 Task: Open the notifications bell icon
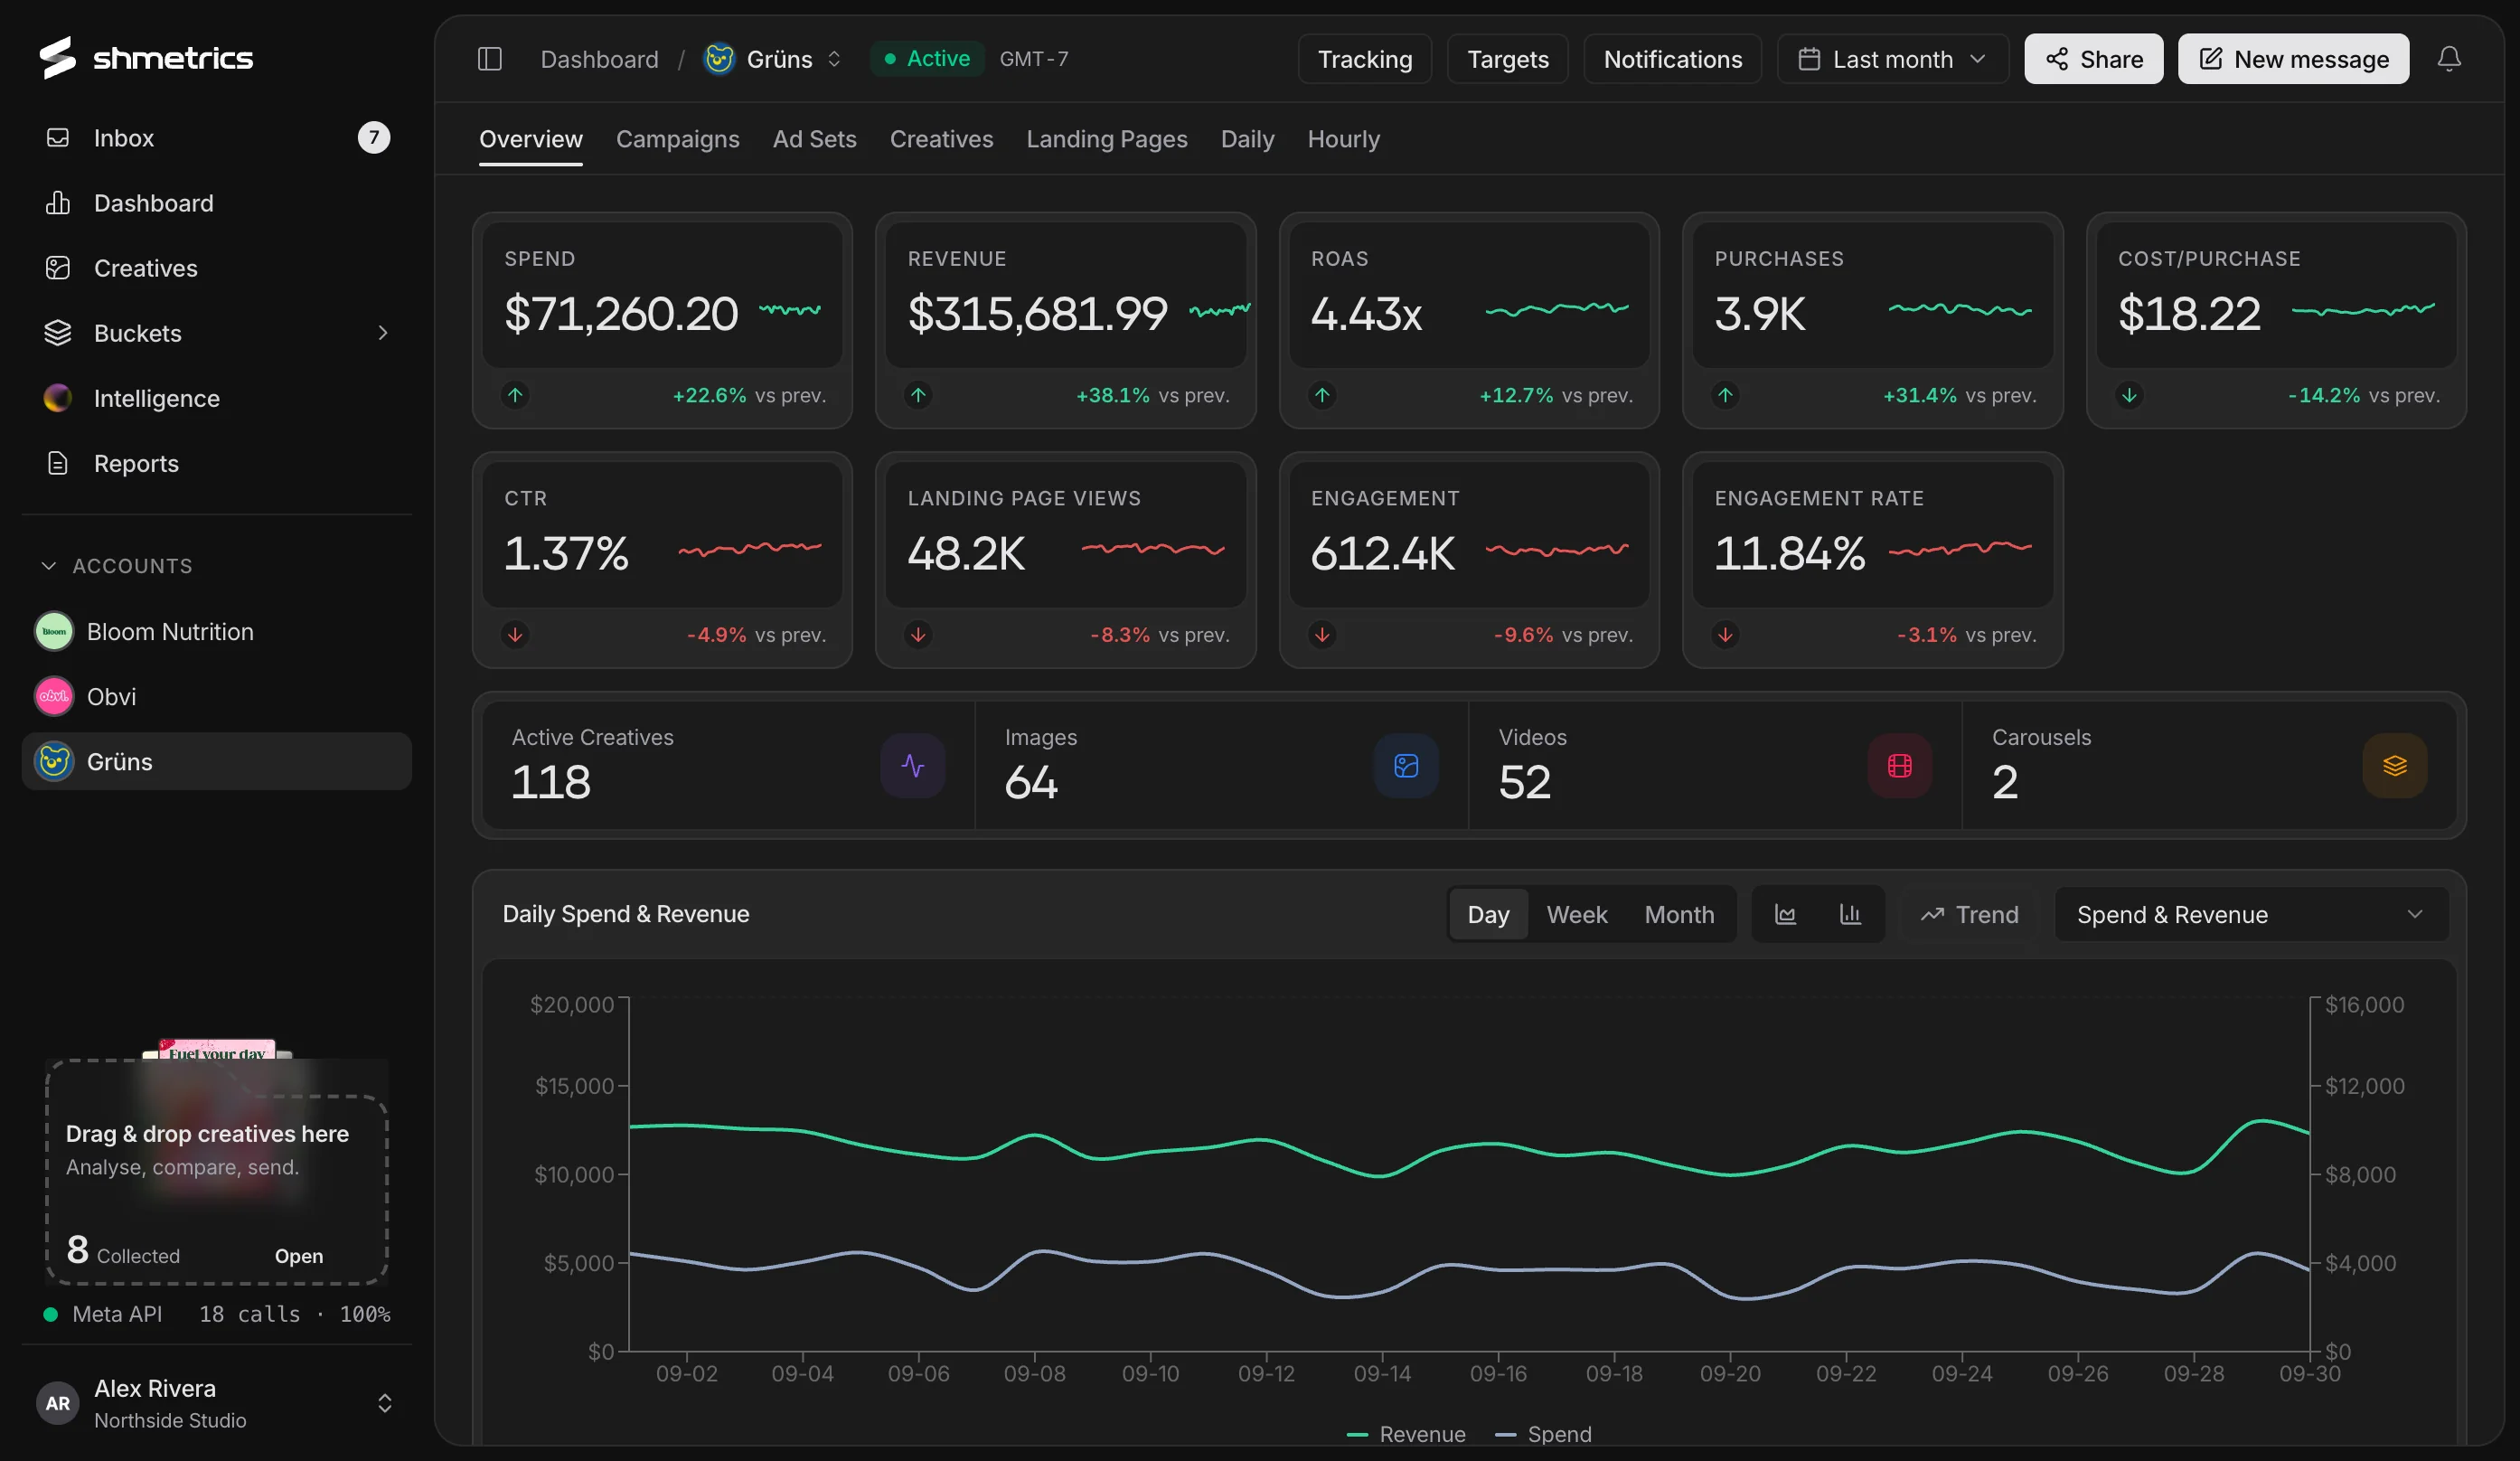coord(2448,59)
